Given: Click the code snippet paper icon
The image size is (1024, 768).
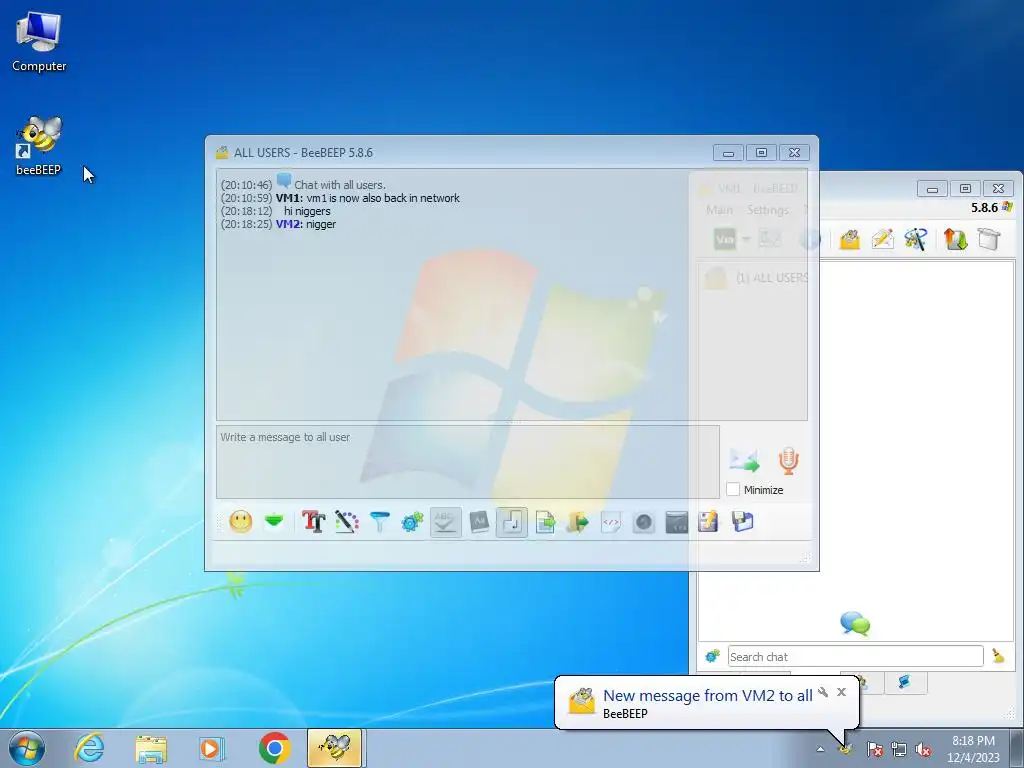Looking at the screenshot, I should (x=611, y=522).
